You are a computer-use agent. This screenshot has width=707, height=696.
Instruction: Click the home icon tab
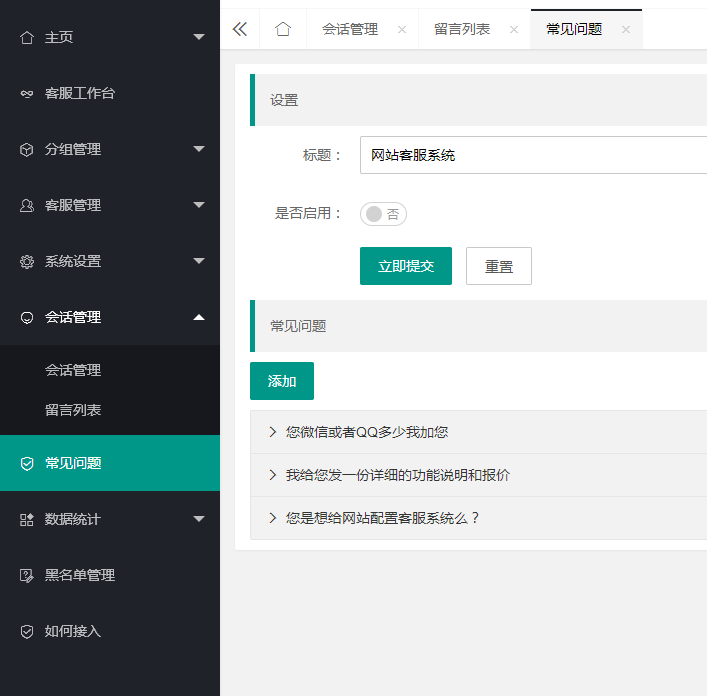283,29
